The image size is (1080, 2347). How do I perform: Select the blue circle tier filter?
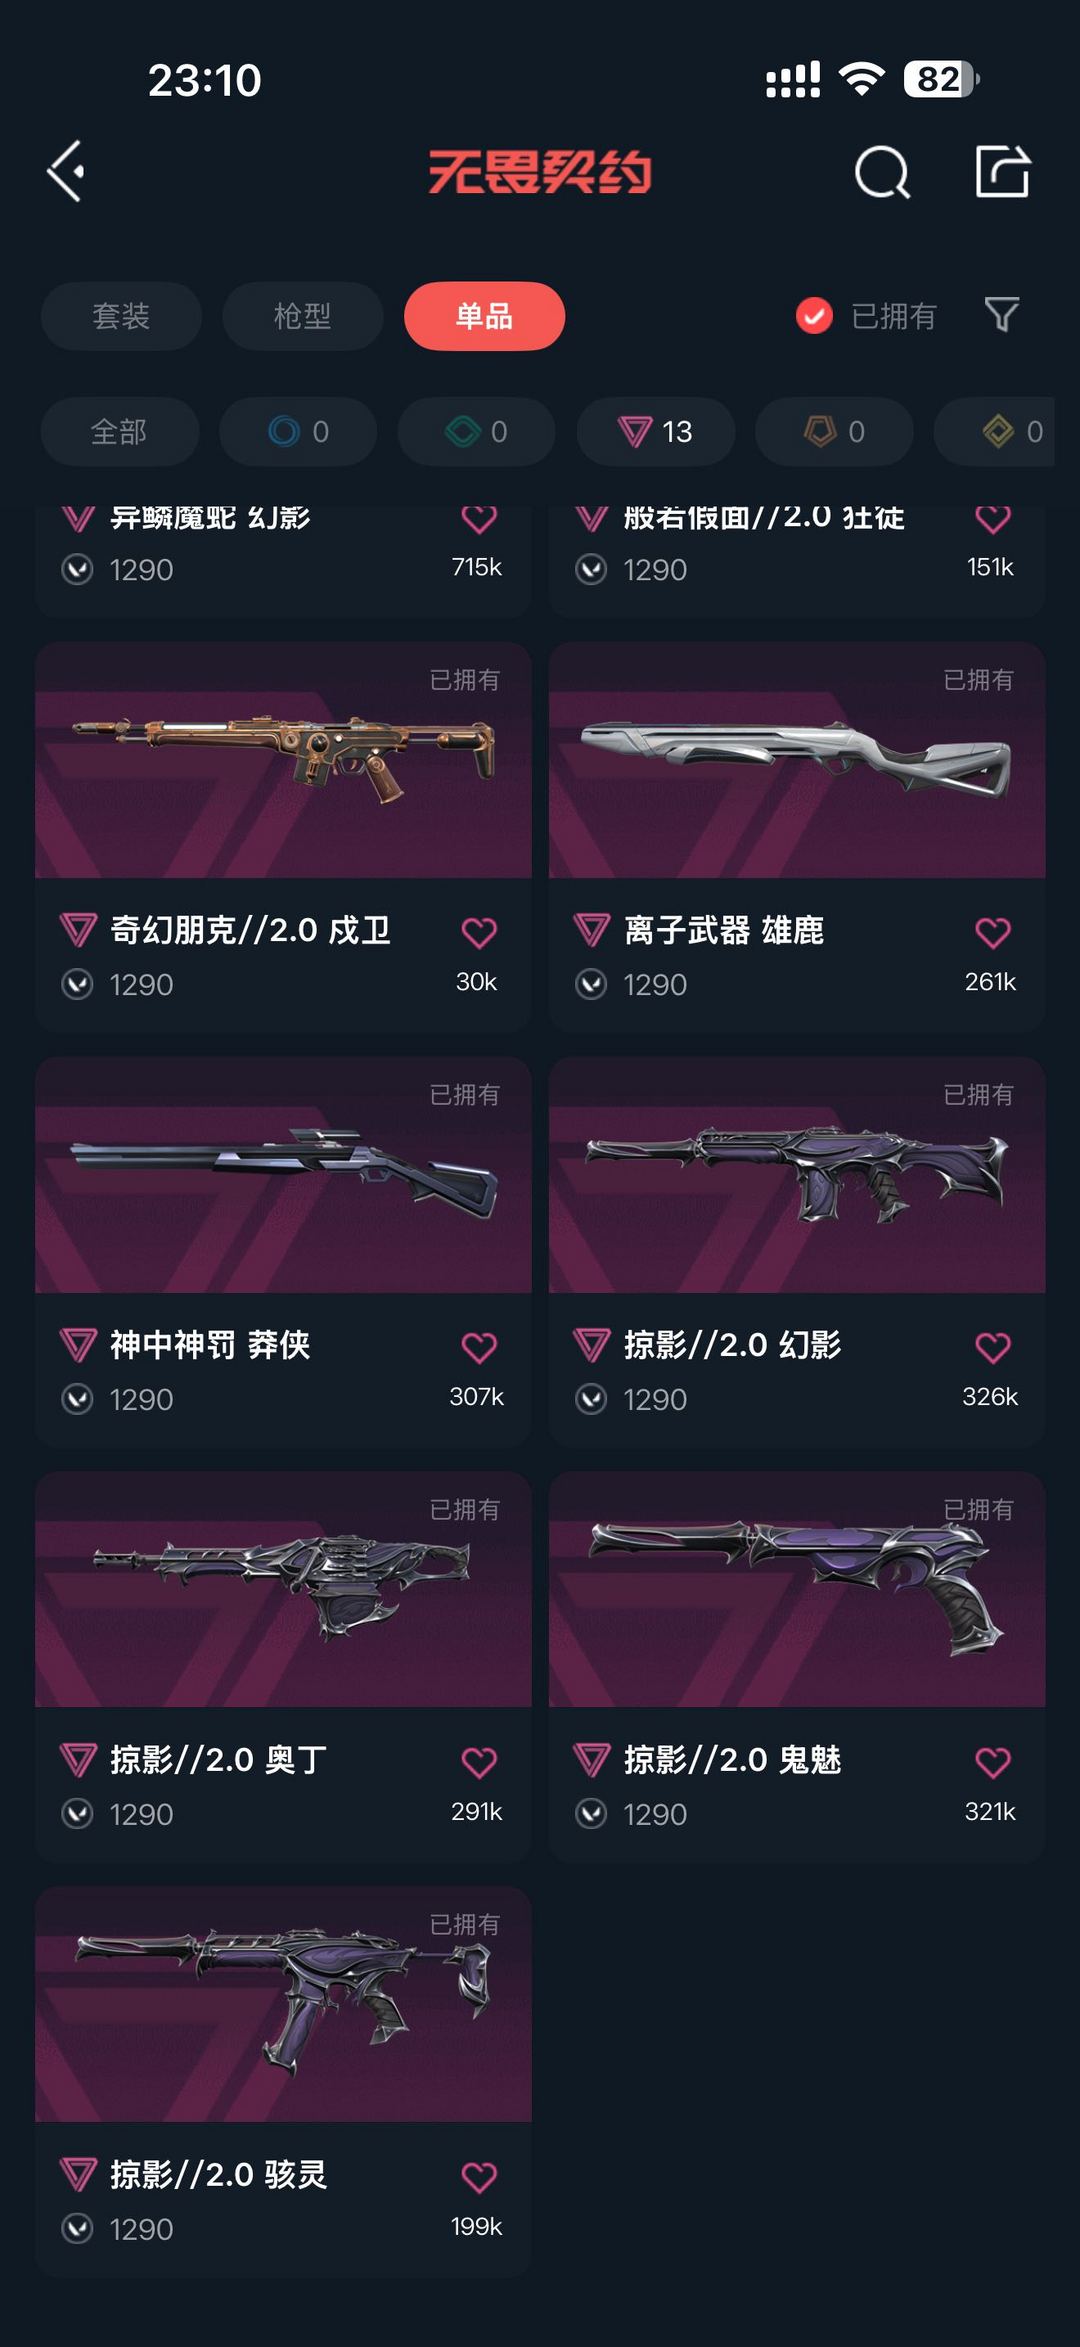coord(298,431)
